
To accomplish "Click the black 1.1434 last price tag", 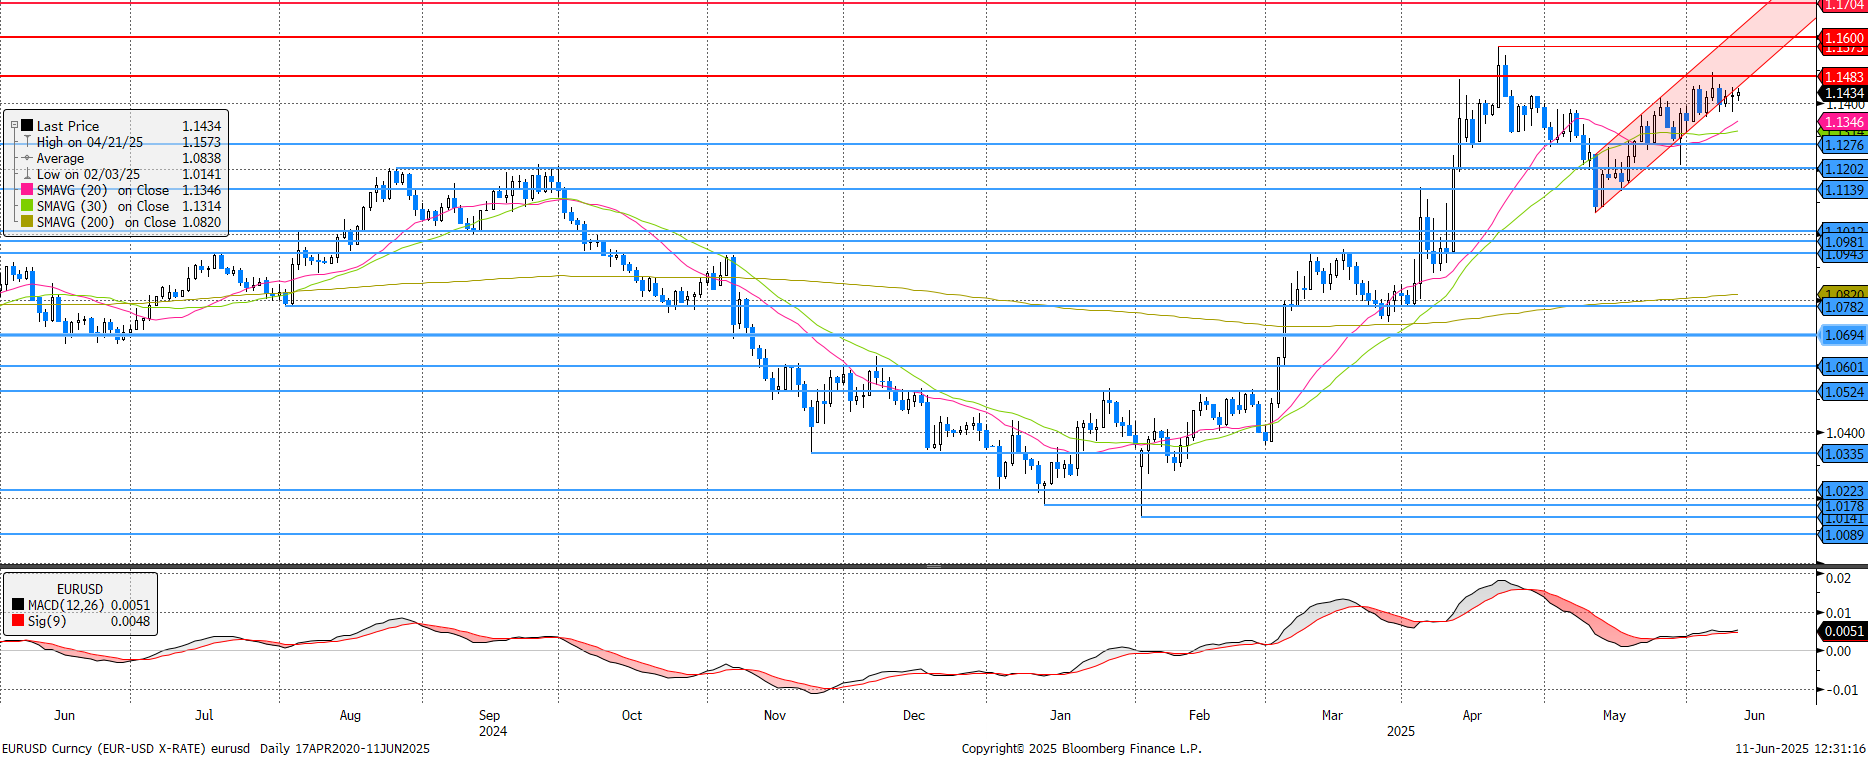I will tap(1842, 93).
